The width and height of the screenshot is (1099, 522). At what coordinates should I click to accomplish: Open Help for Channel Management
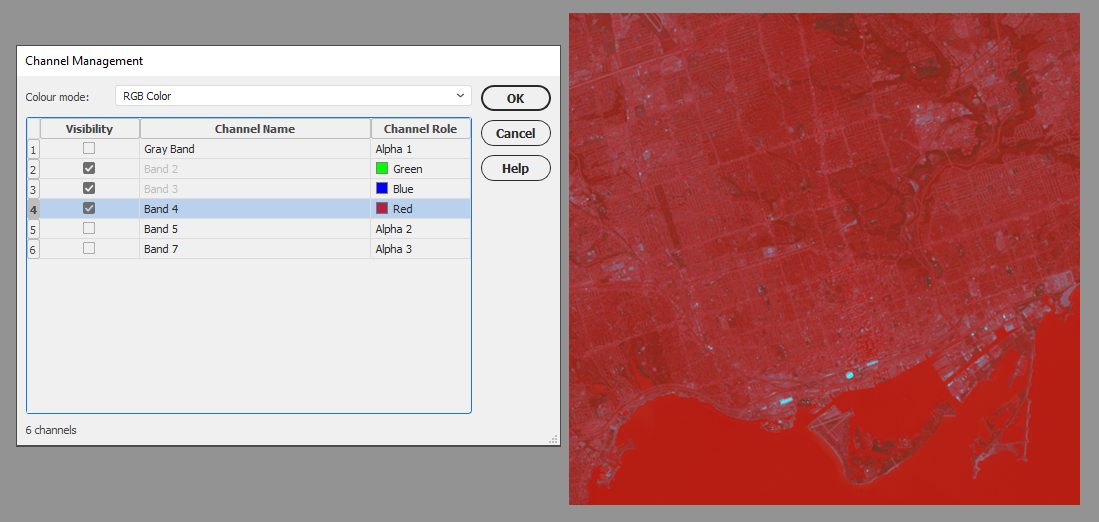(516, 168)
